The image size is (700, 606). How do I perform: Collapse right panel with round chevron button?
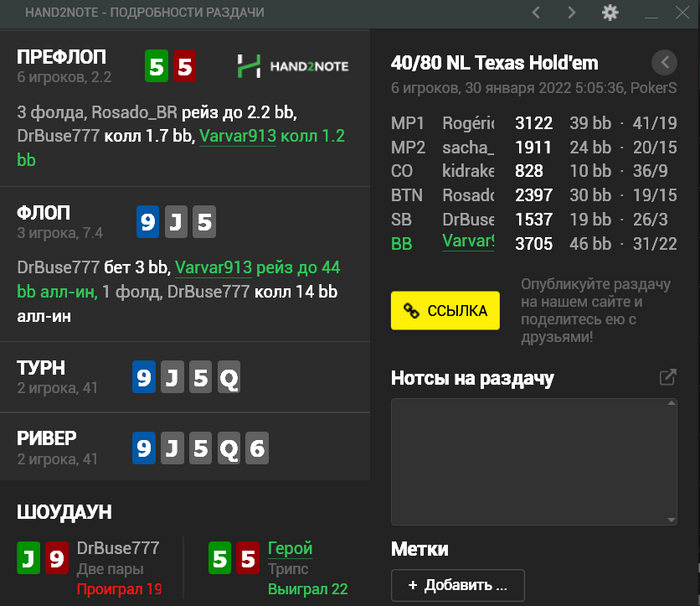[x=664, y=63]
